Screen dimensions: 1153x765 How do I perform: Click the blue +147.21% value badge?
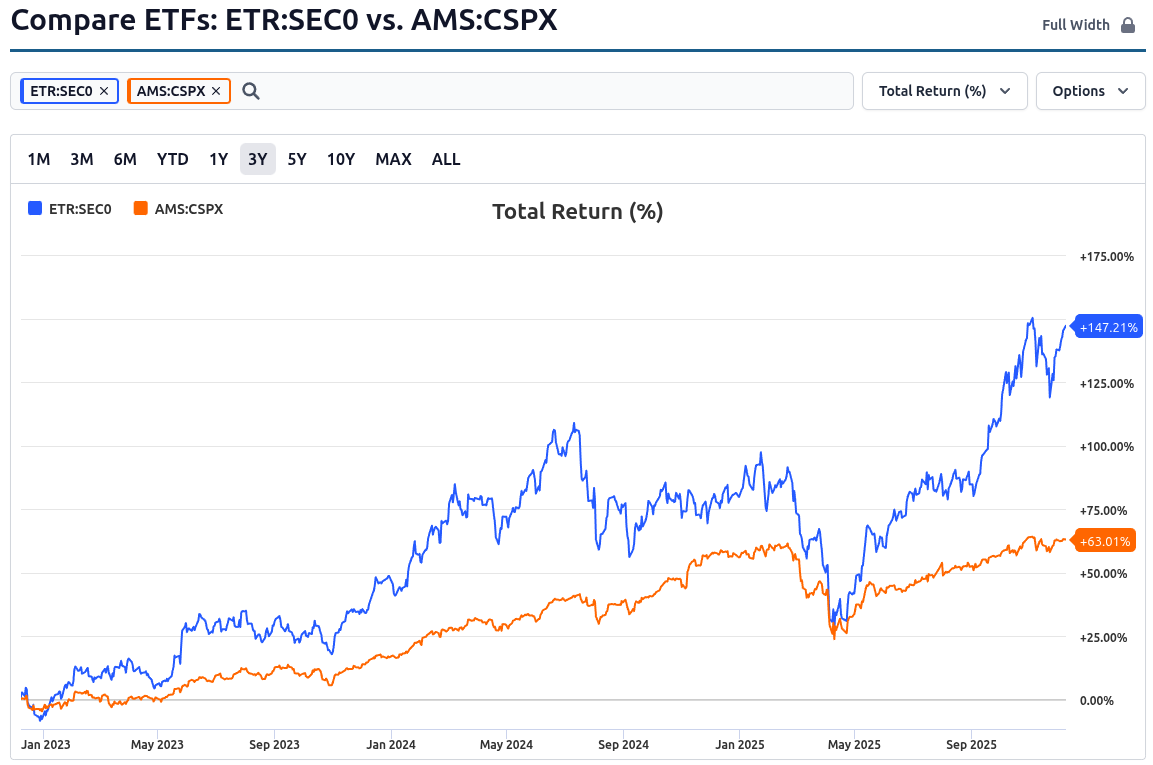[1108, 326]
